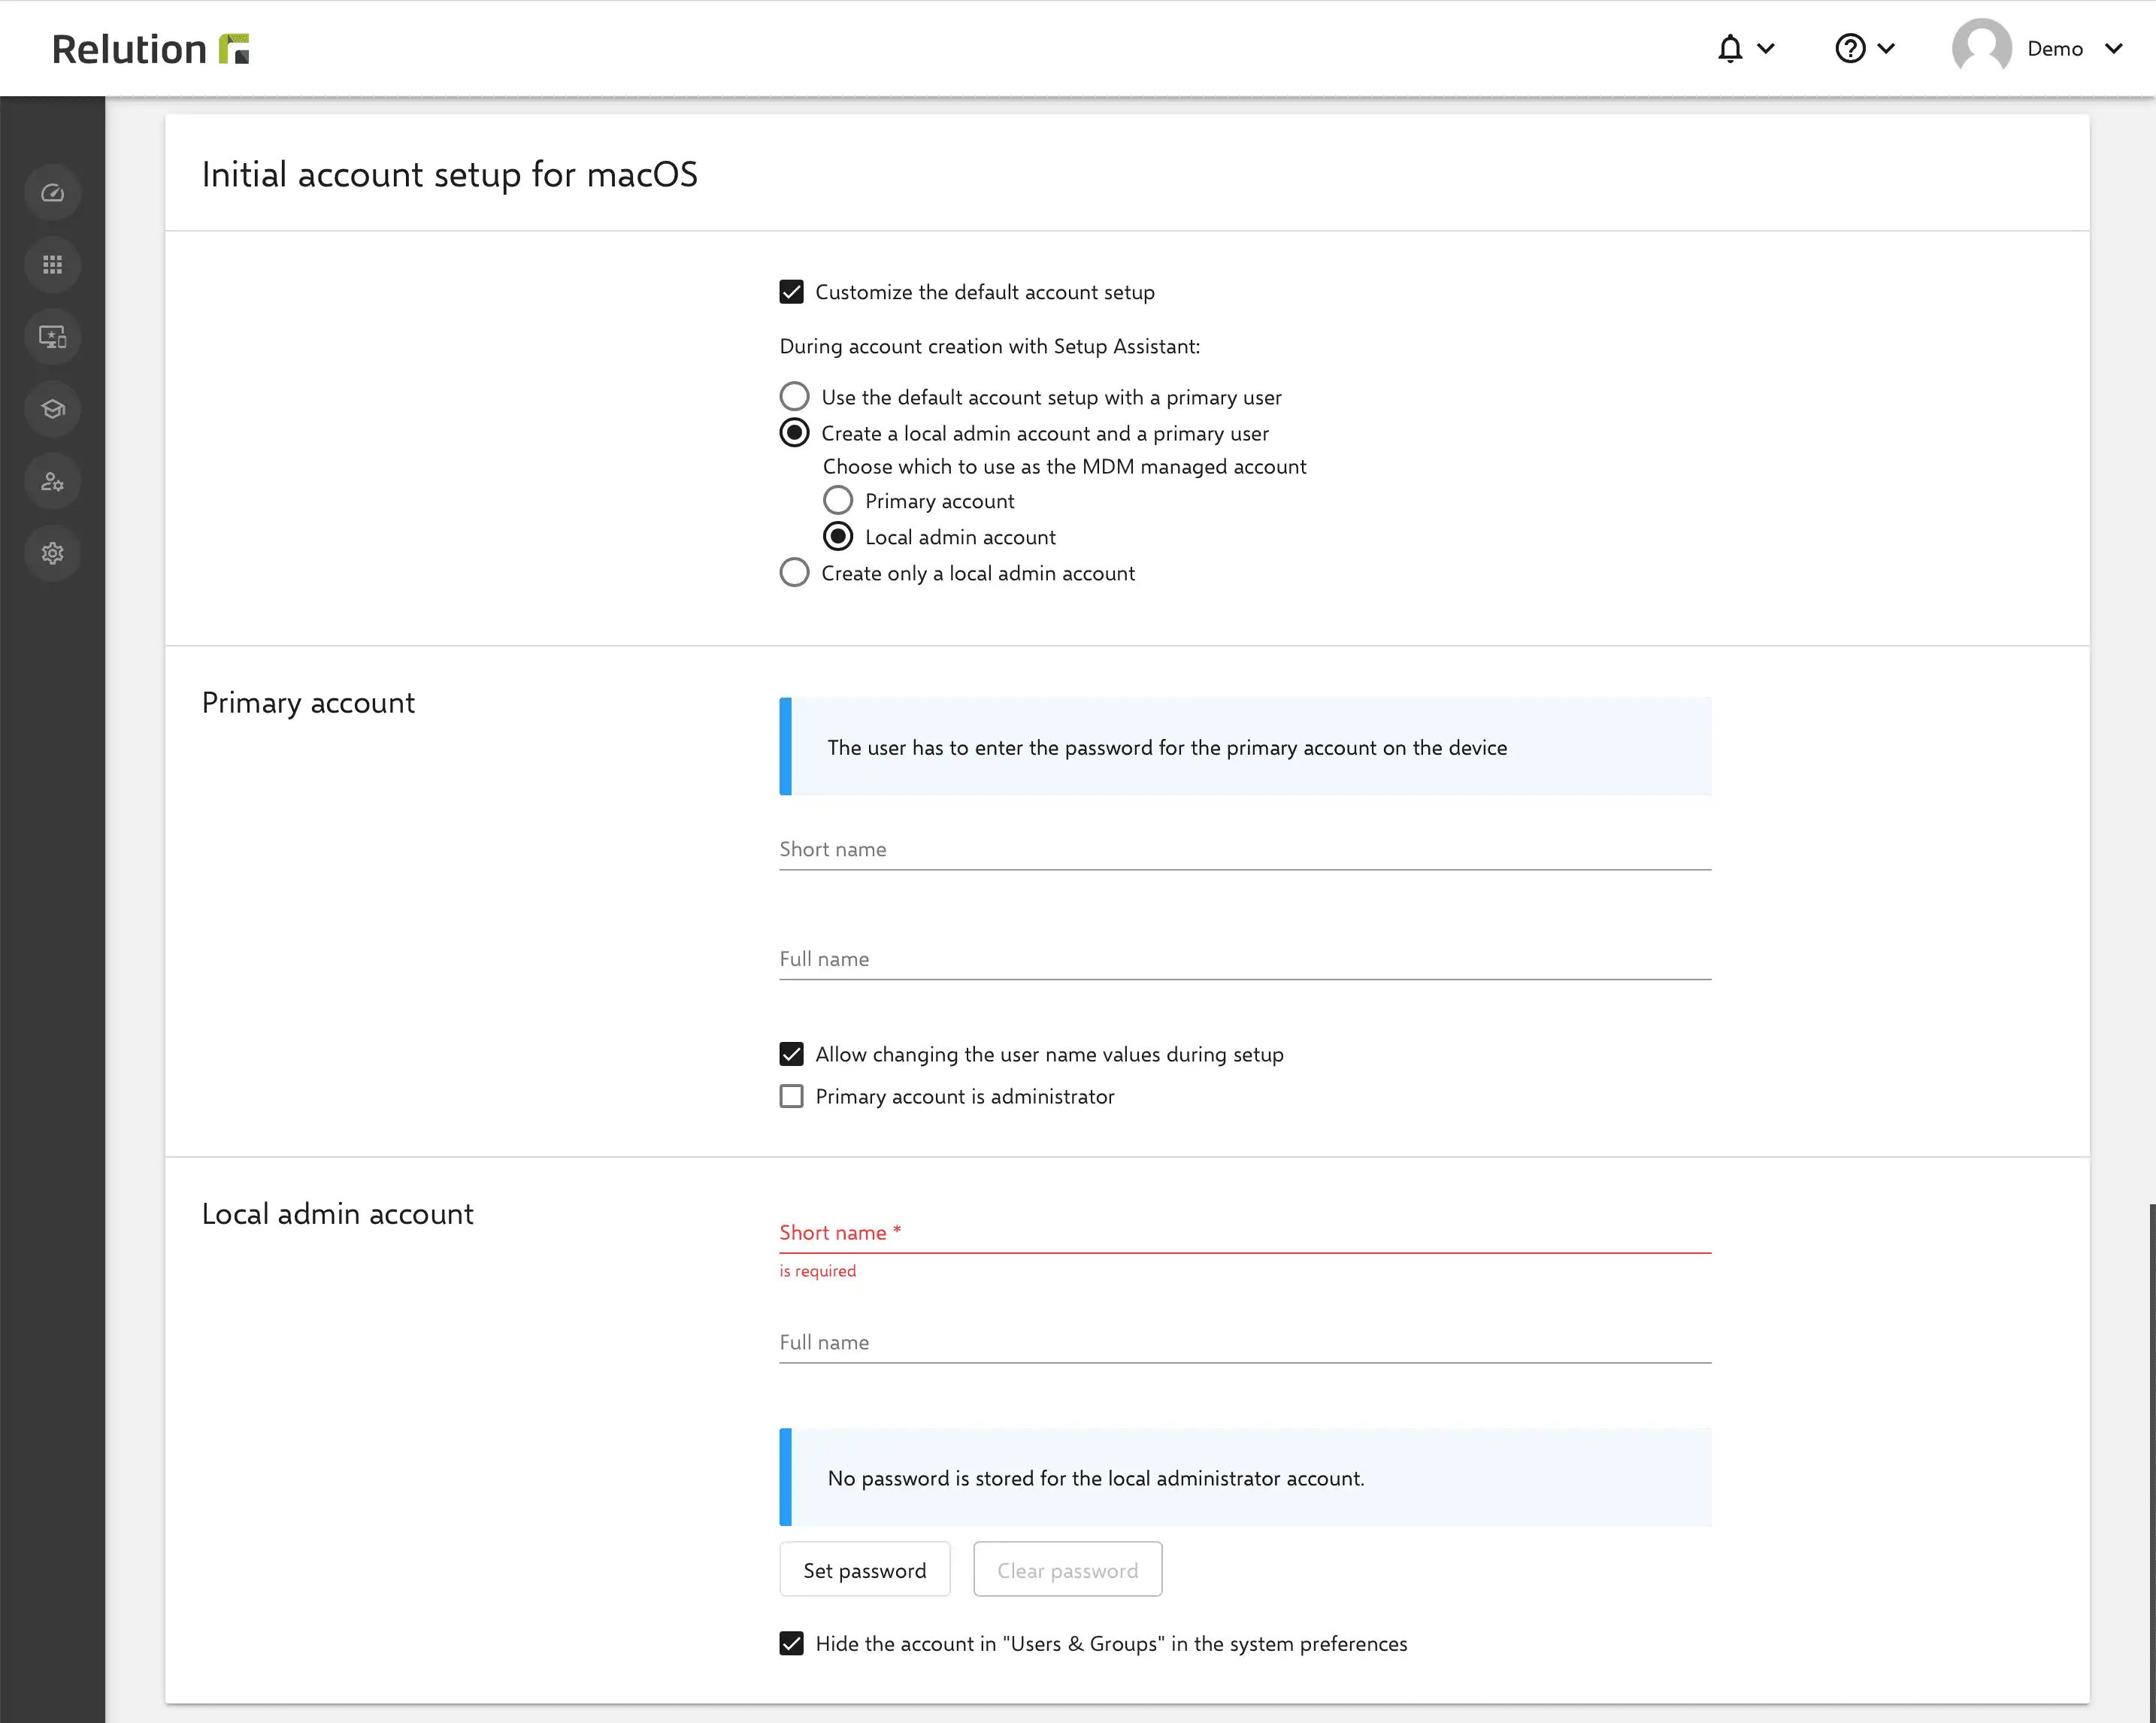
Task: Open the settings gear icon in sidebar
Action: [52, 553]
